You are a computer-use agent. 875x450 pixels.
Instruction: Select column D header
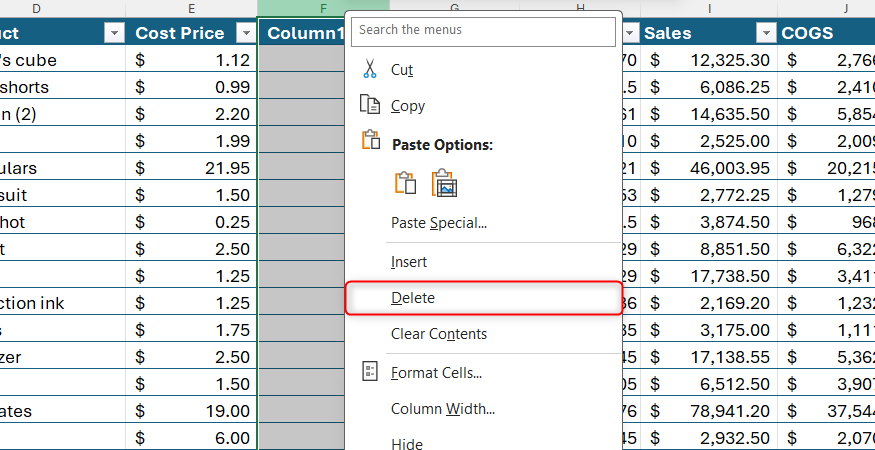click(62, 8)
